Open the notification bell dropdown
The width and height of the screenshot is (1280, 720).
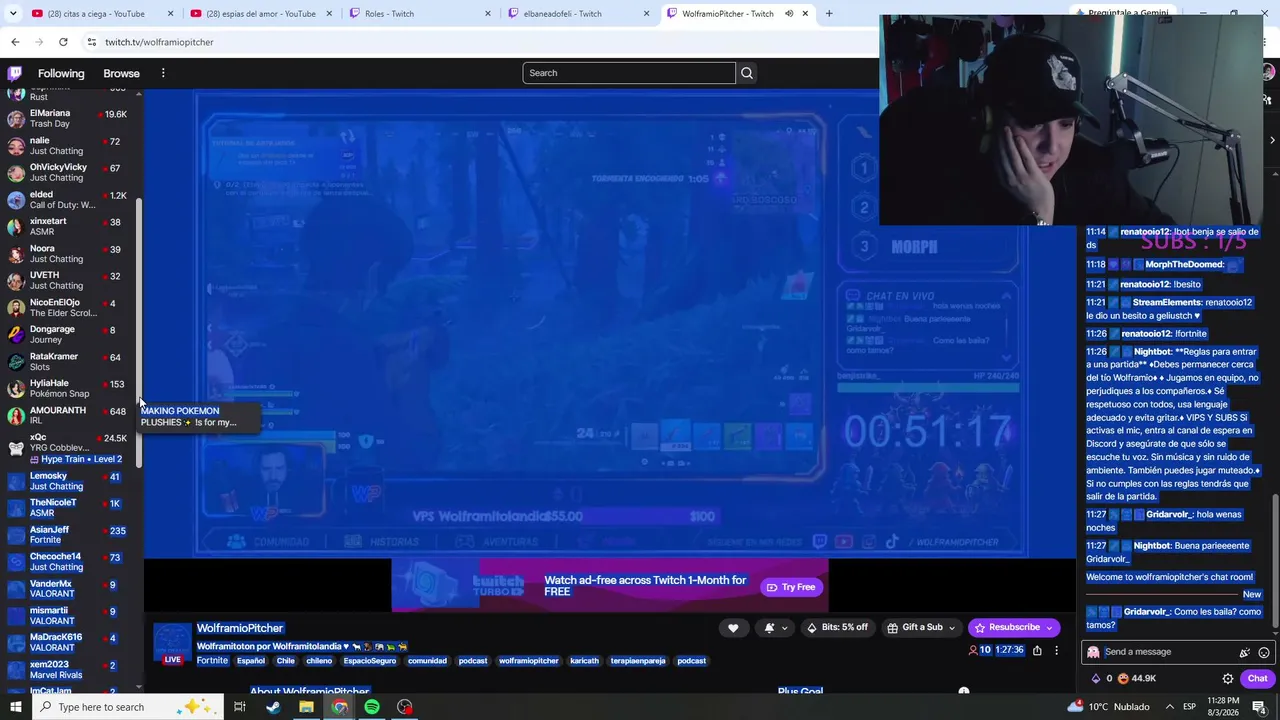pyautogui.click(x=775, y=628)
